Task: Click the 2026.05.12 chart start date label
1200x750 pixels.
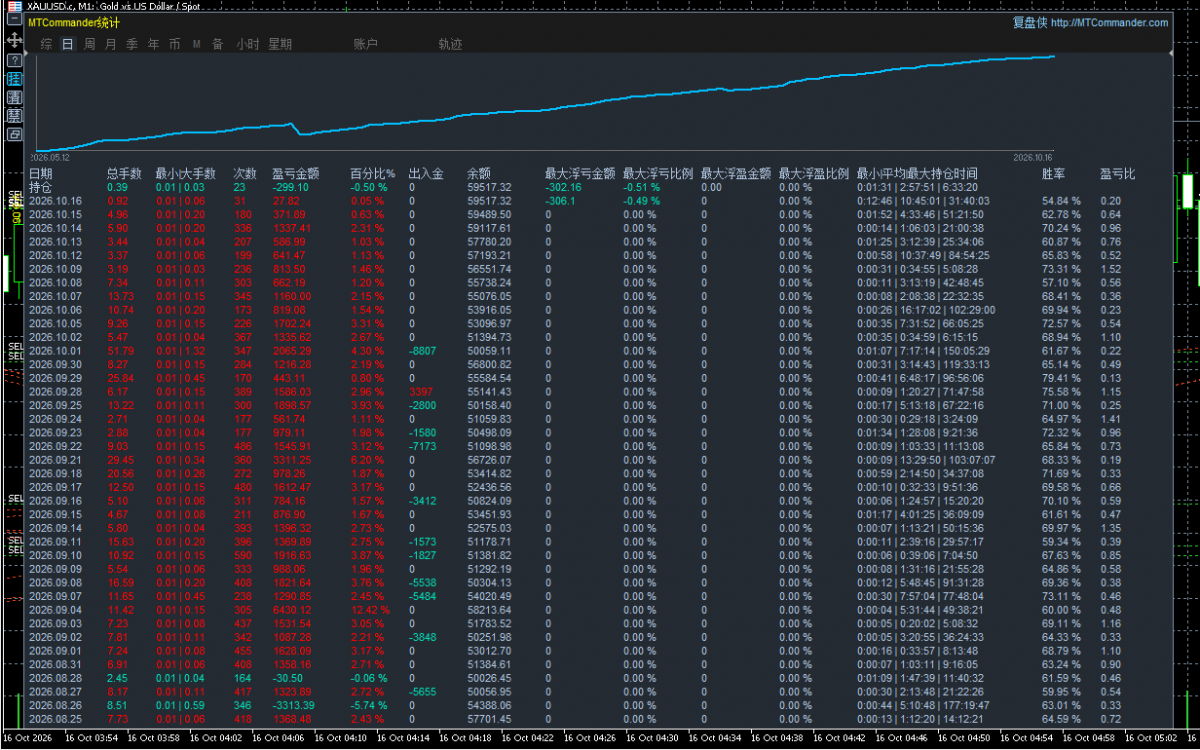Action: (x=50, y=157)
